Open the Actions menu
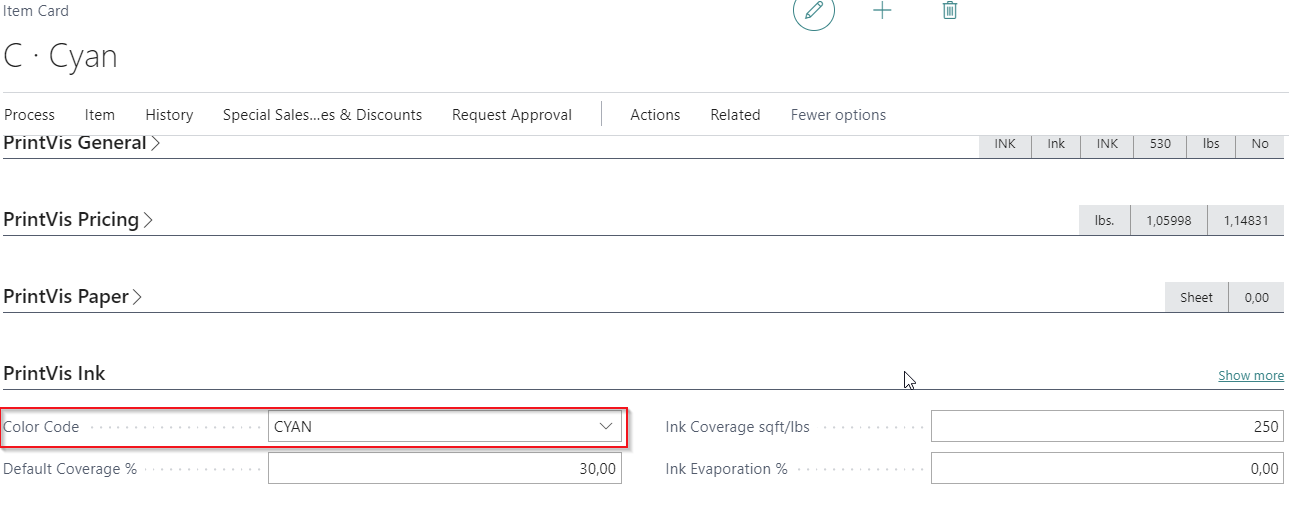 click(655, 115)
